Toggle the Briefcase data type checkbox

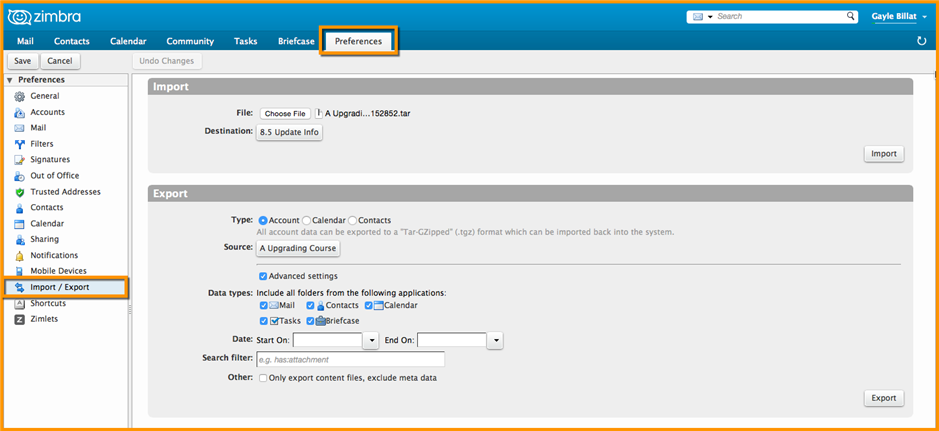(x=310, y=321)
